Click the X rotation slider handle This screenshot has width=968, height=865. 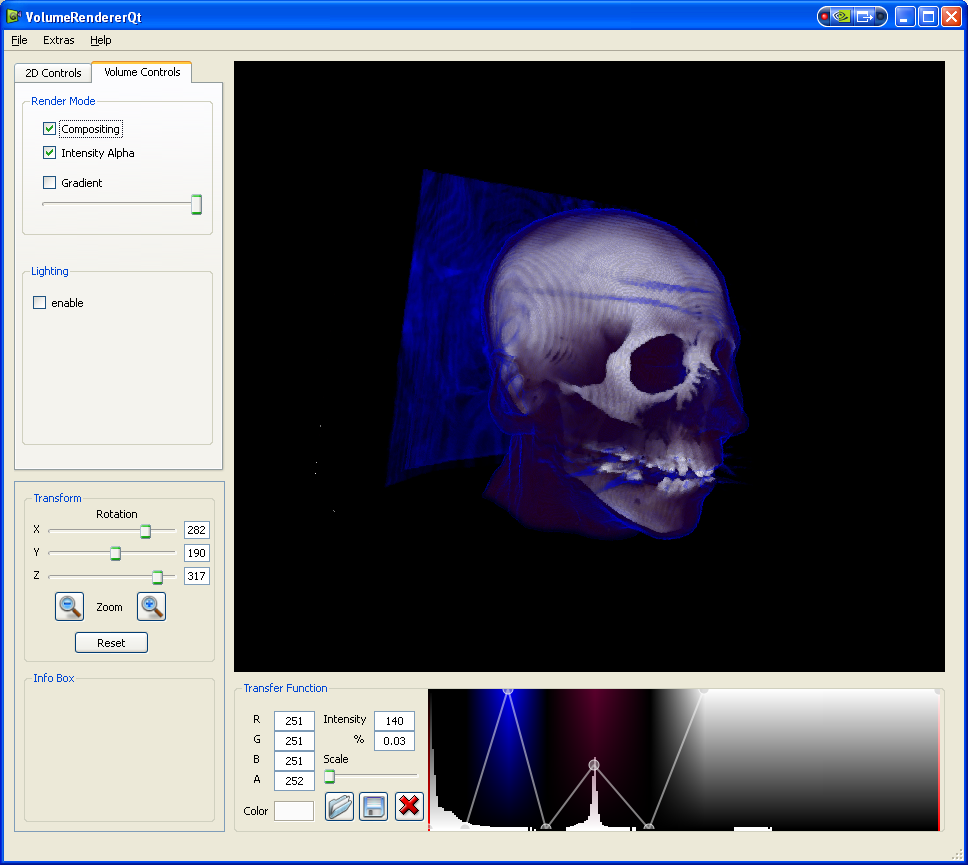[x=145, y=531]
